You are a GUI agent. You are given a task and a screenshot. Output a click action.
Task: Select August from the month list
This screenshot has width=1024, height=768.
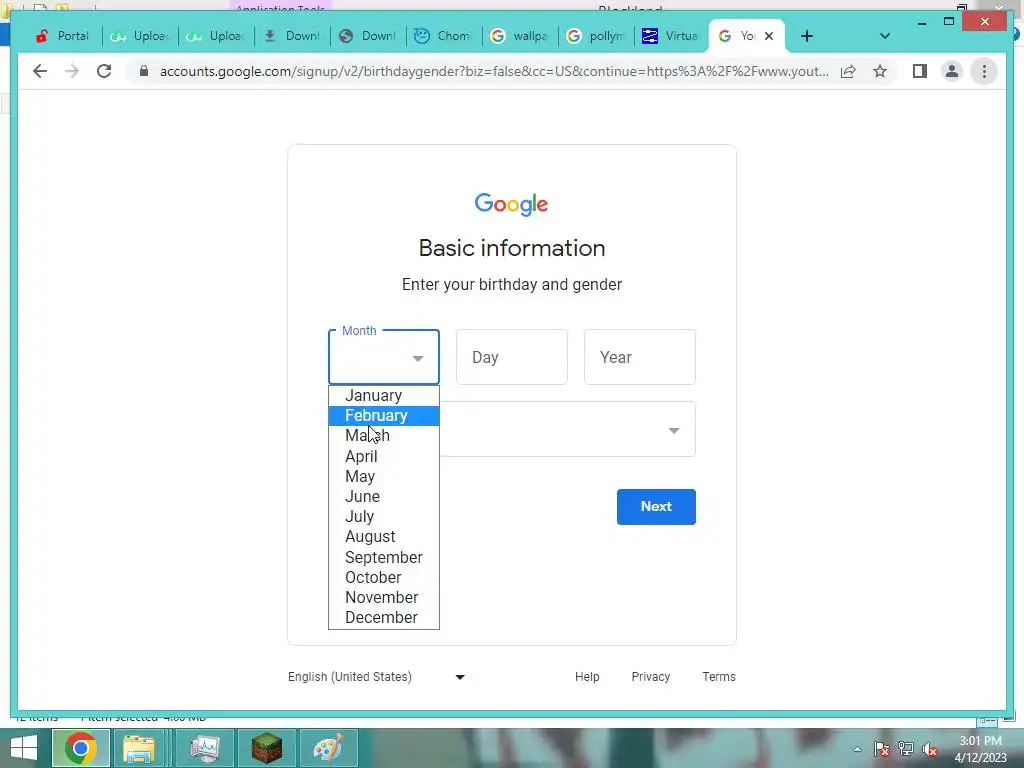[x=384, y=537]
